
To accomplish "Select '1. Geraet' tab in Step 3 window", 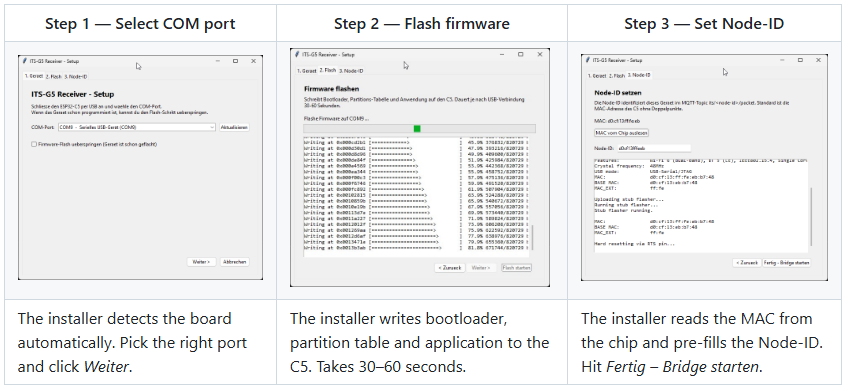I will (597, 76).
